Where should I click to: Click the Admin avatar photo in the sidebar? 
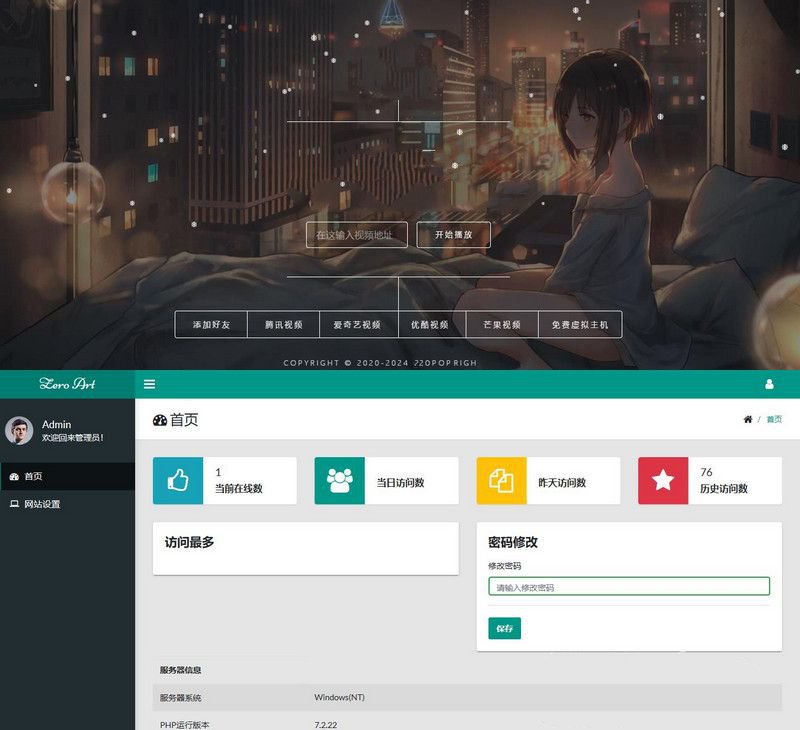click(19, 430)
